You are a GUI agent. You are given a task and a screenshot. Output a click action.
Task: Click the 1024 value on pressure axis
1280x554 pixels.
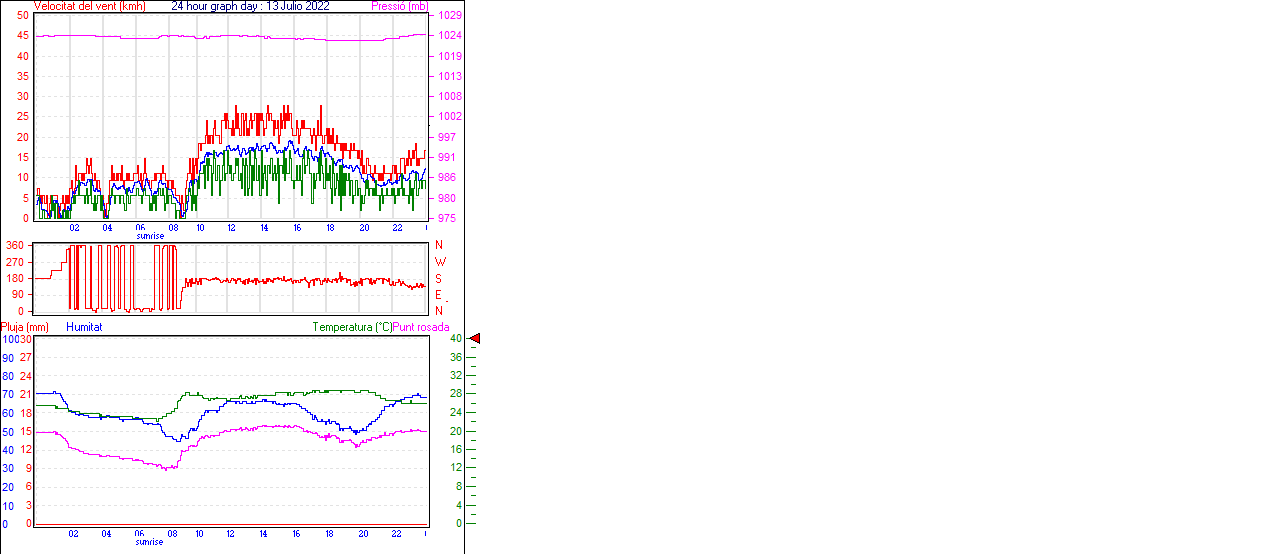pos(449,36)
